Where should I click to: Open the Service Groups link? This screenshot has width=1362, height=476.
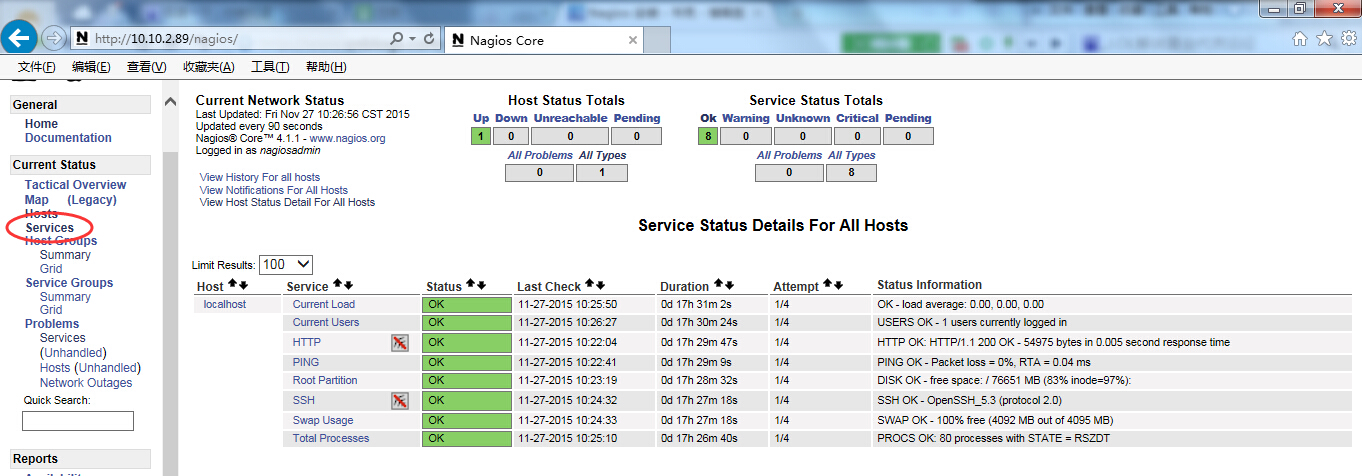point(69,283)
